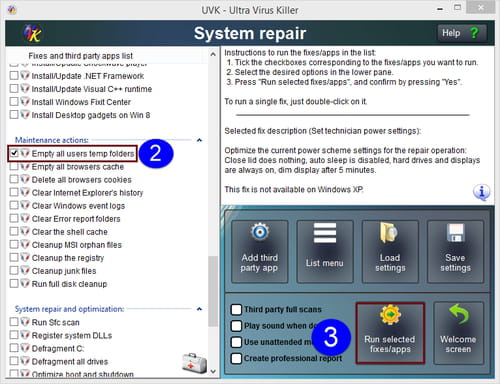500x384 pixels.
Task: Click shield icon beside Cleanup junk files
Action: (x=25, y=270)
